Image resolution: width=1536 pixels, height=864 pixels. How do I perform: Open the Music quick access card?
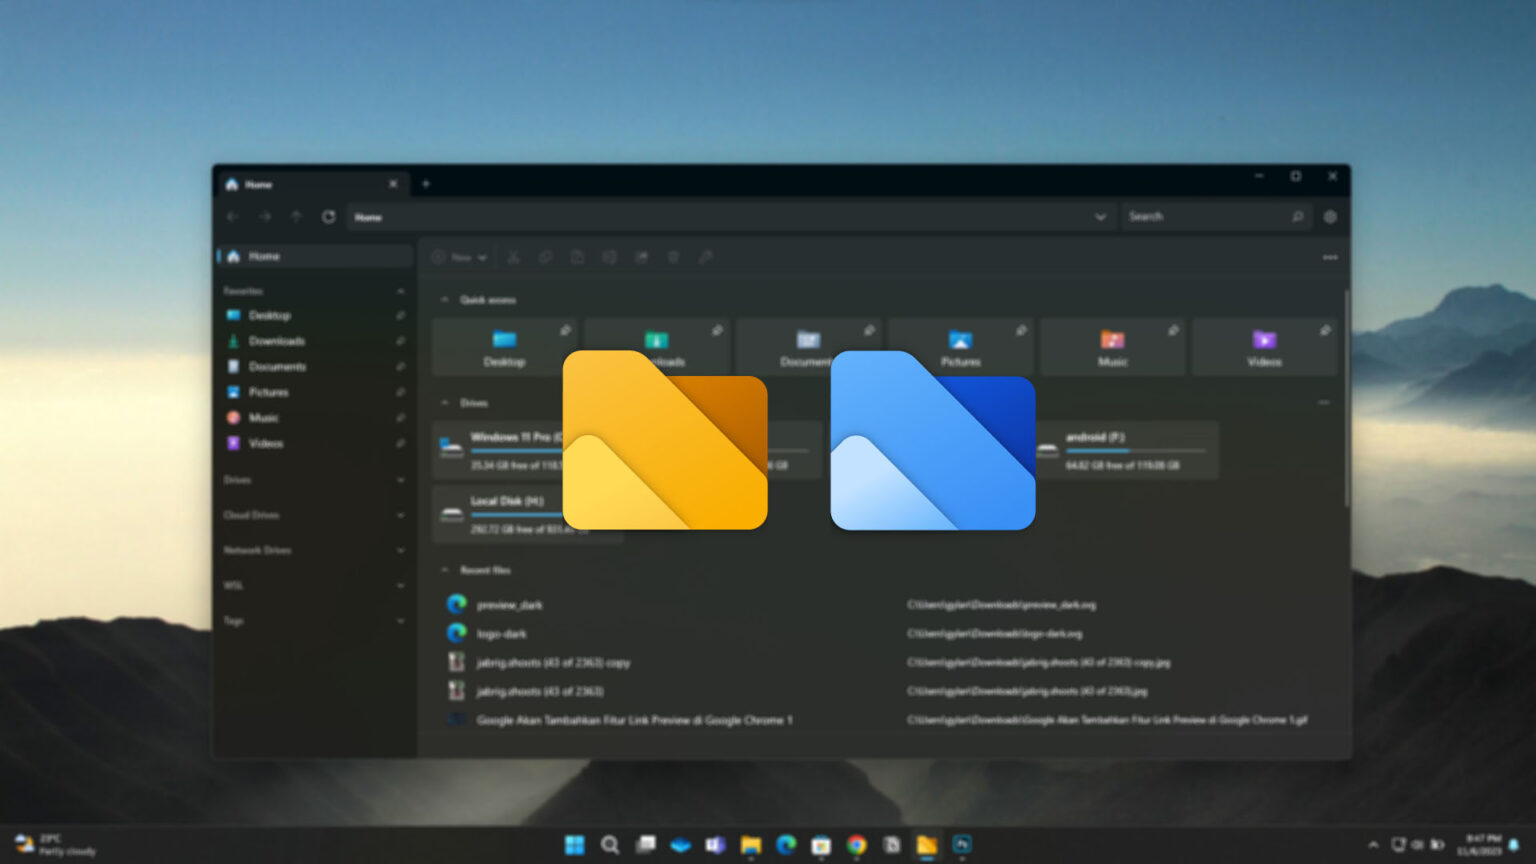point(1112,347)
